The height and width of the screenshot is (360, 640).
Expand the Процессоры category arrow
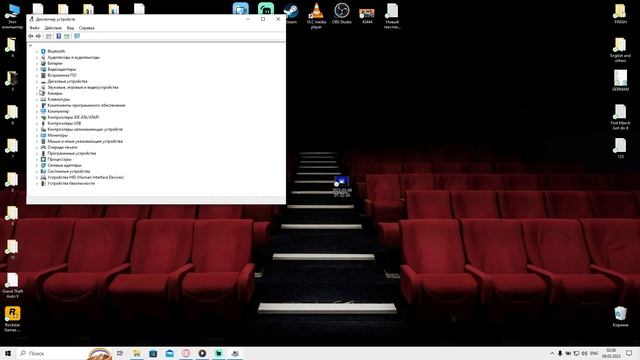click(37, 159)
